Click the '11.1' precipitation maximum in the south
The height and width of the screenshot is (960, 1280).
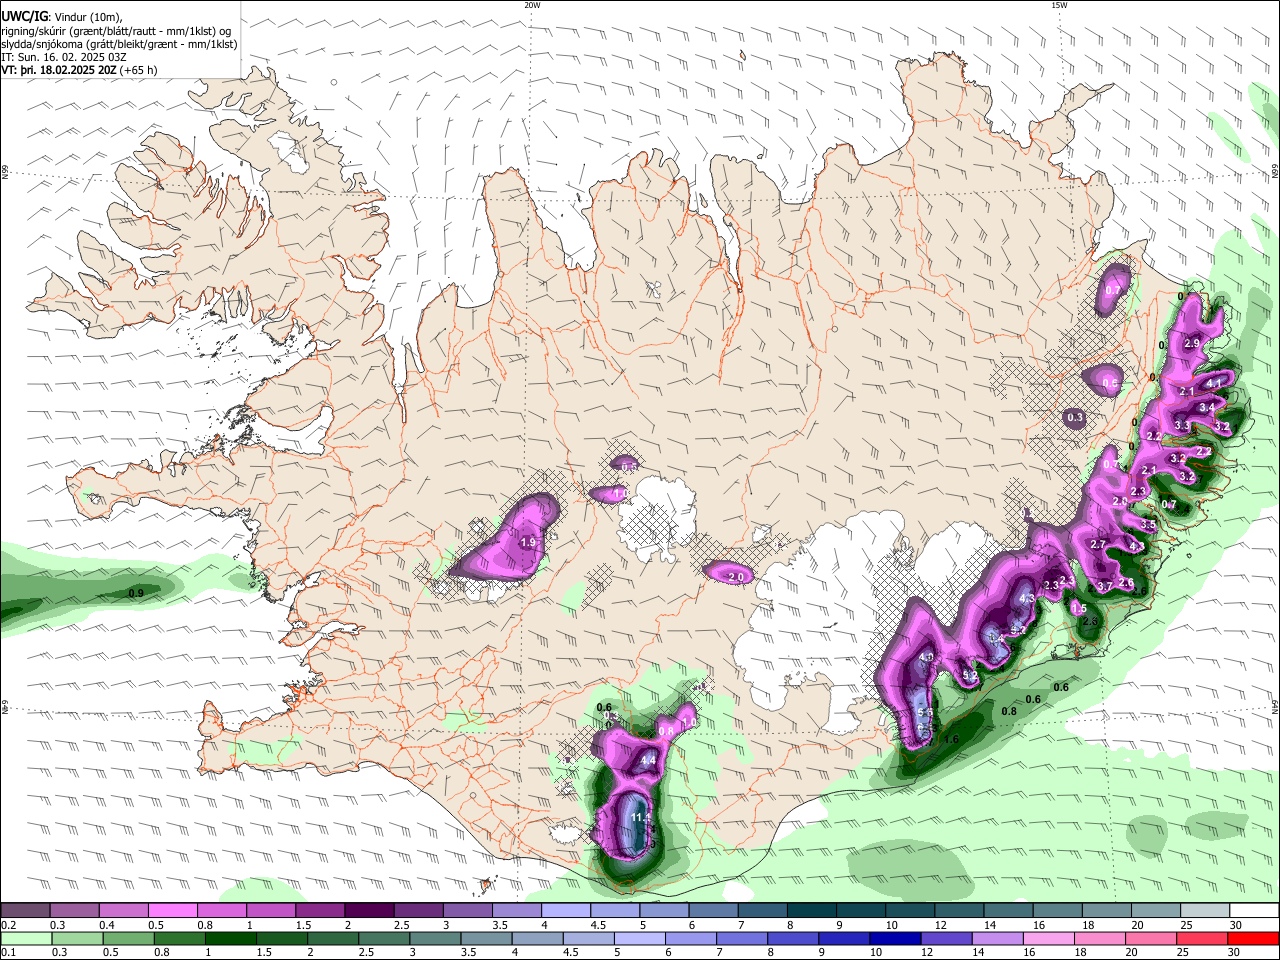pyautogui.click(x=640, y=818)
